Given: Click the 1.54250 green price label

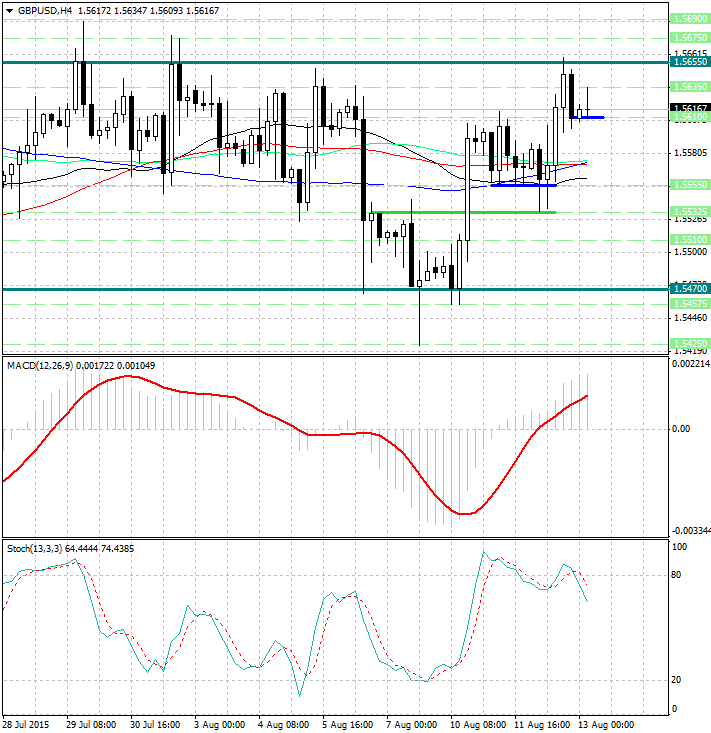Looking at the screenshot, I should click(689, 344).
